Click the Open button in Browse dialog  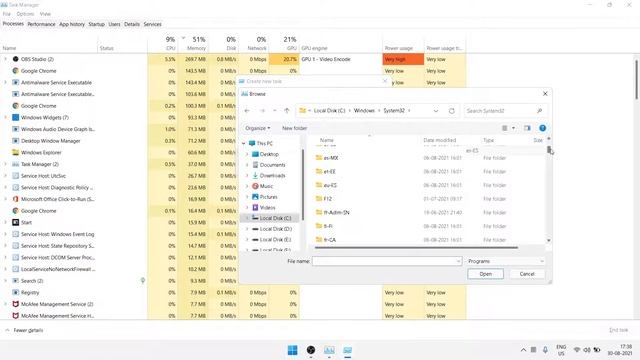485,274
